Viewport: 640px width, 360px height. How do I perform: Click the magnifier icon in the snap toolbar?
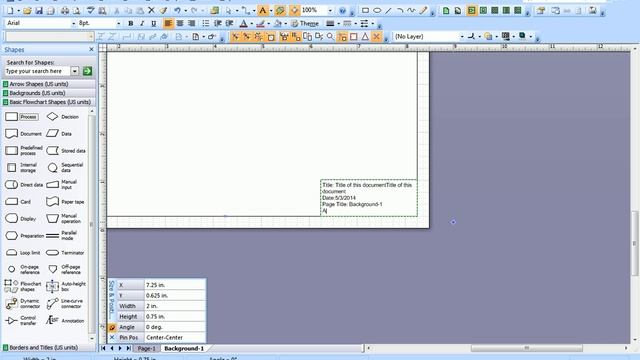pos(330,37)
